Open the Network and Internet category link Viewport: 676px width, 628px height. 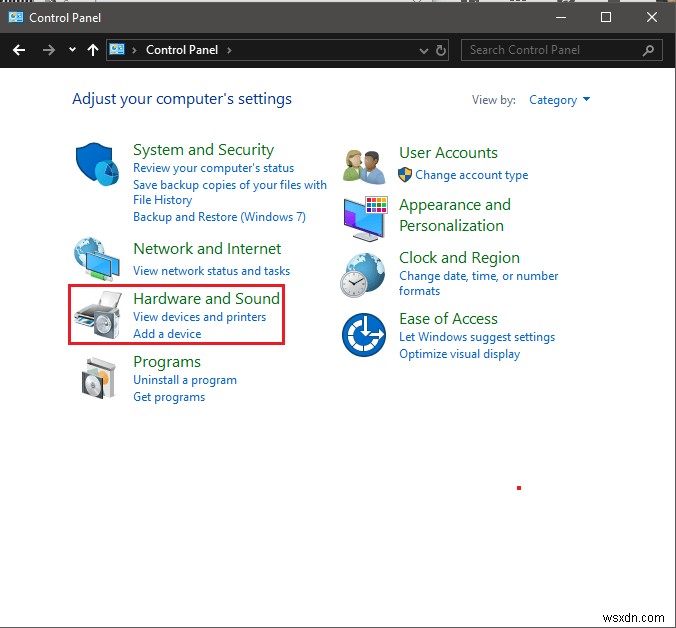[207, 249]
